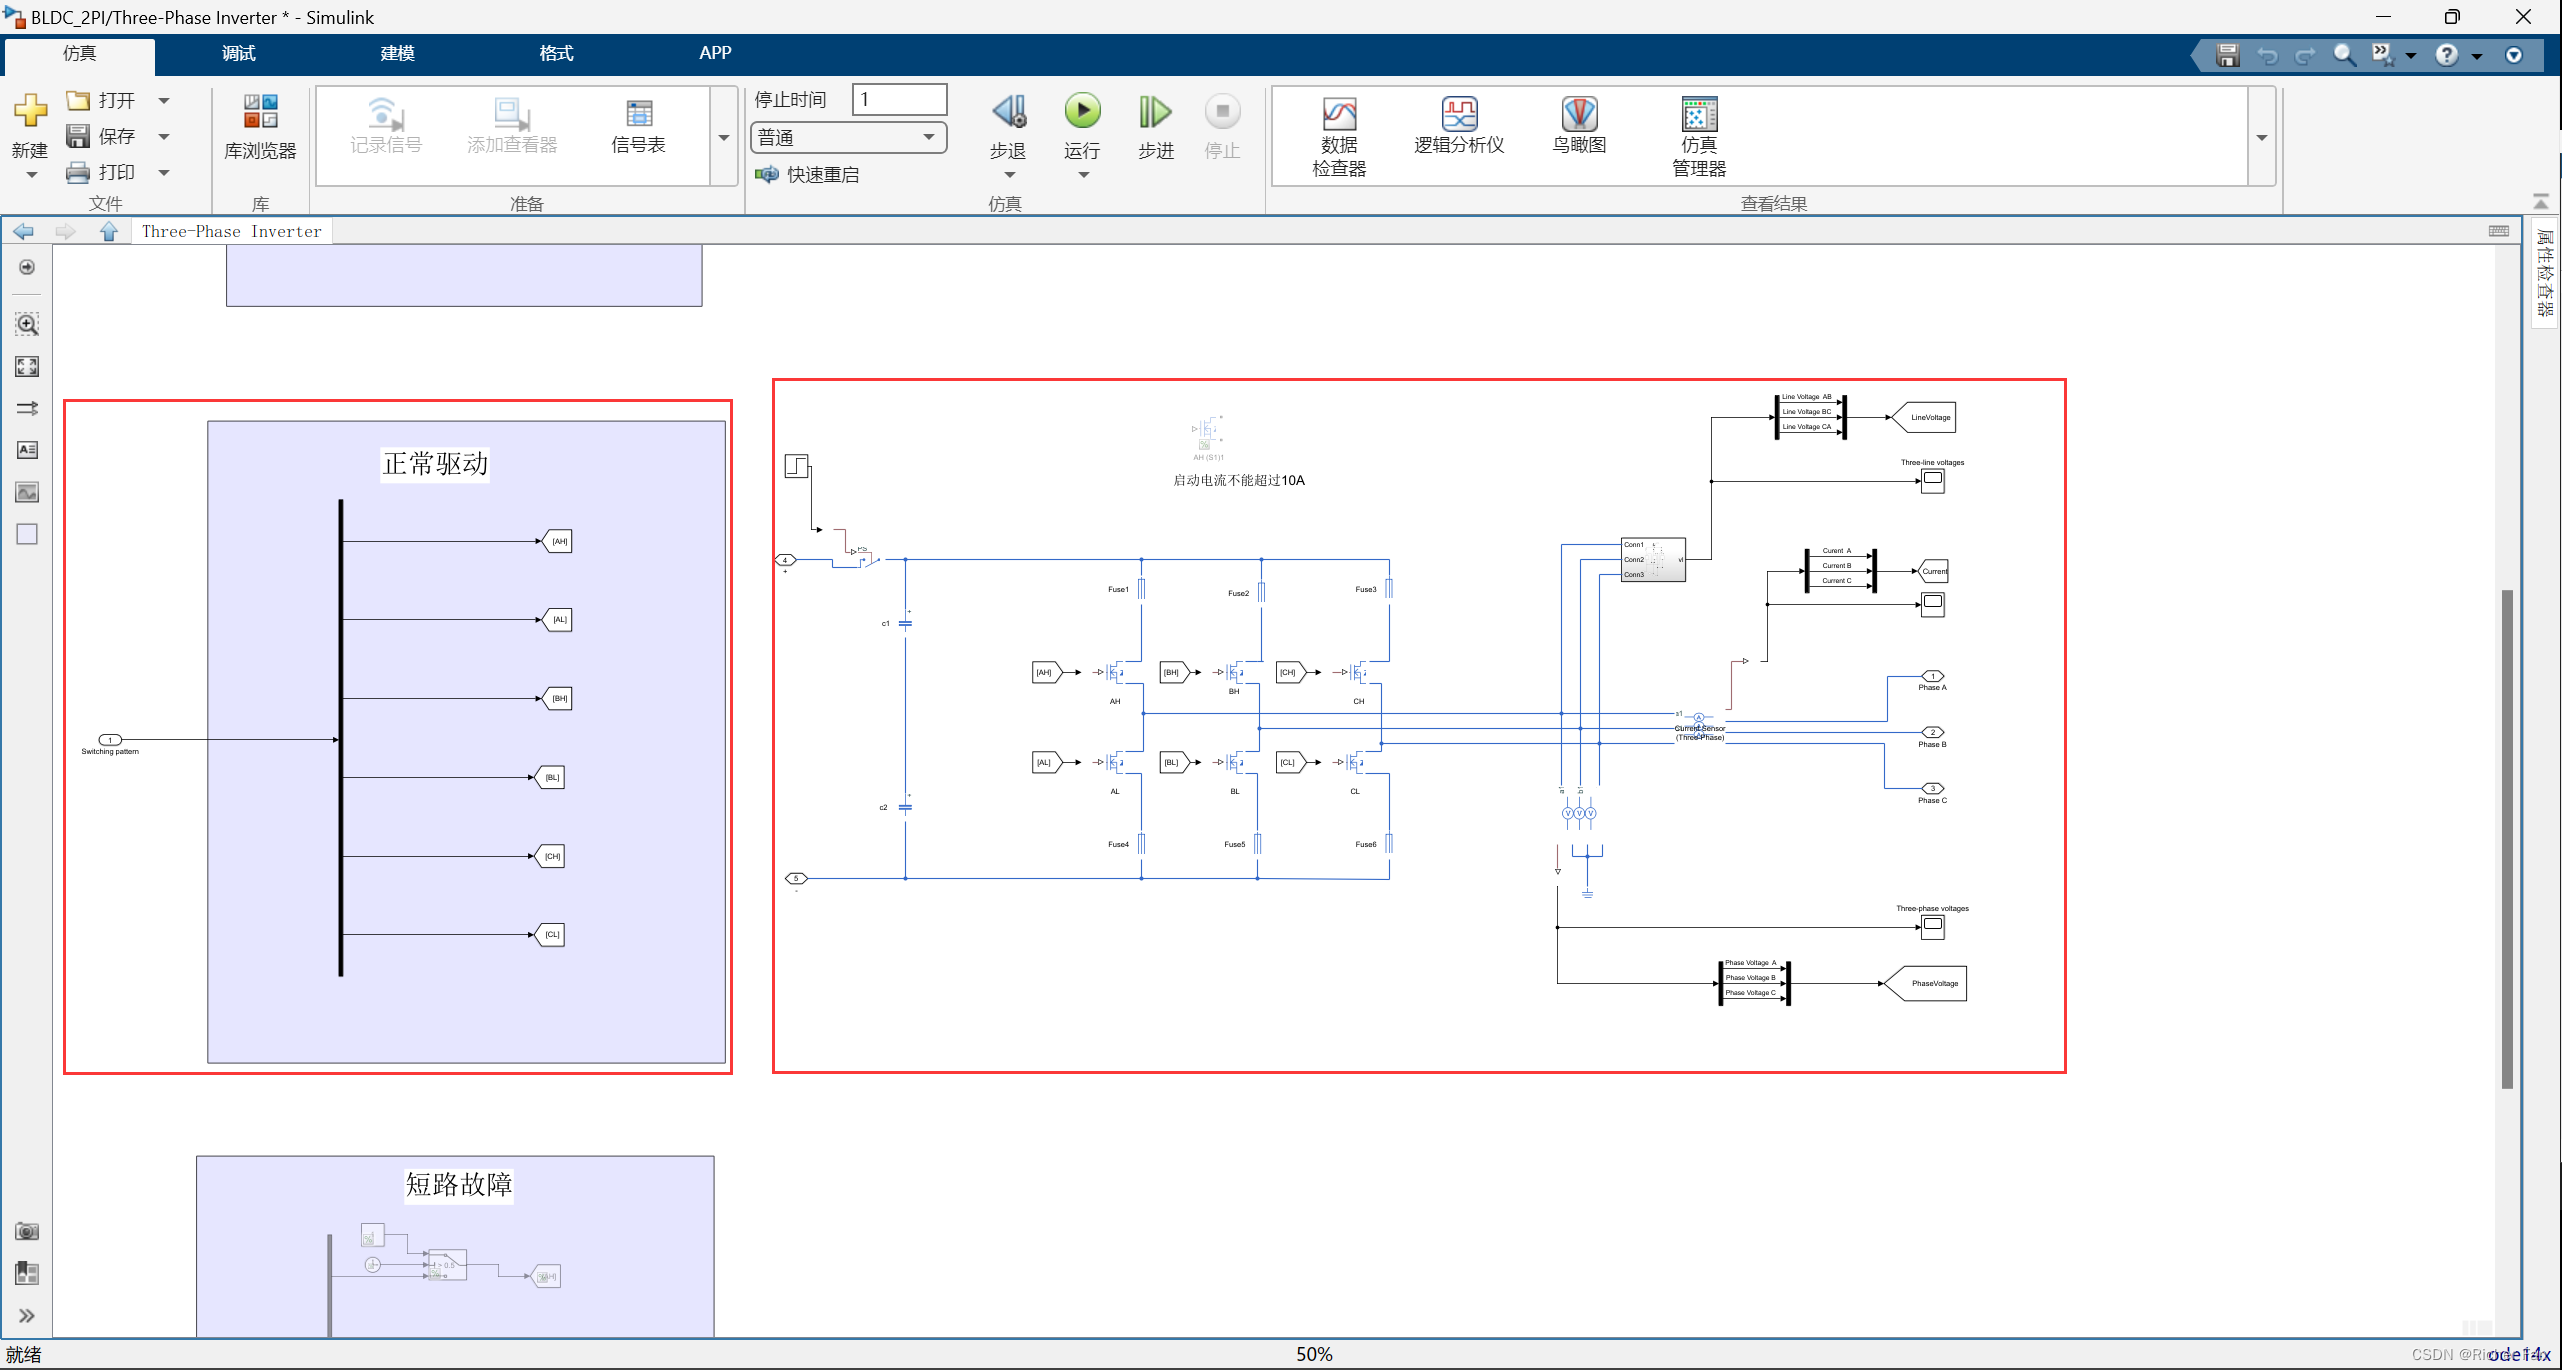The image size is (2562, 1370).
Task: Toggle the Property Inspector (属性检查器) side panel
Action: (x=2545, y=272)
